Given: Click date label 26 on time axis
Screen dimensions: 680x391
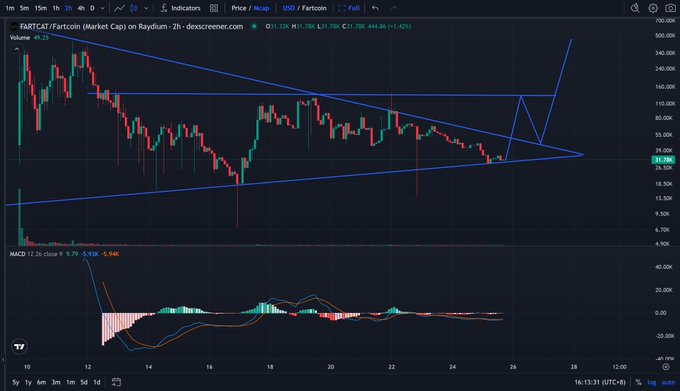Looking at the screenshot, I should (513, 367).
